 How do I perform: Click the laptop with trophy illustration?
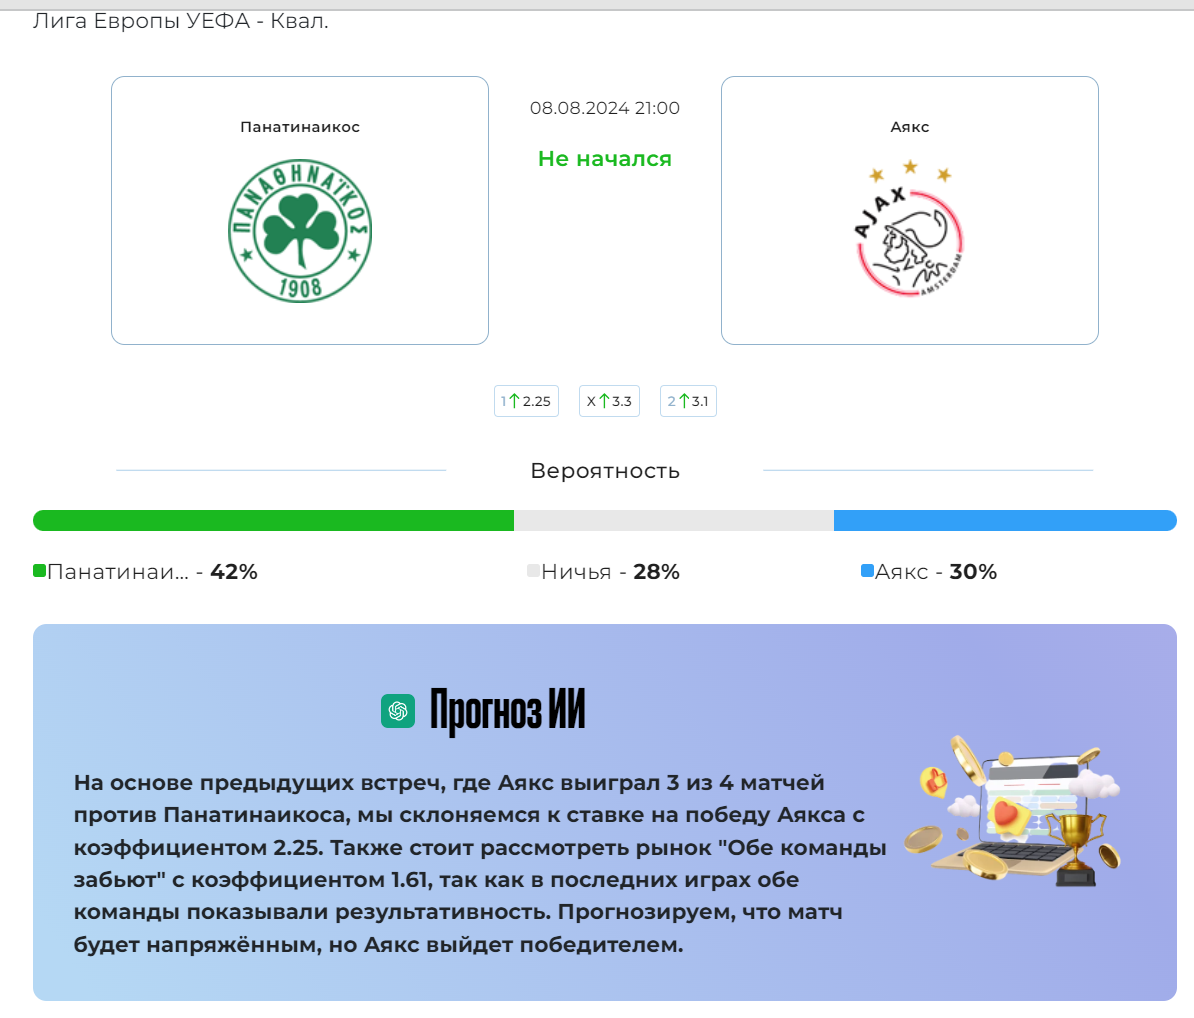(1013, 813)
